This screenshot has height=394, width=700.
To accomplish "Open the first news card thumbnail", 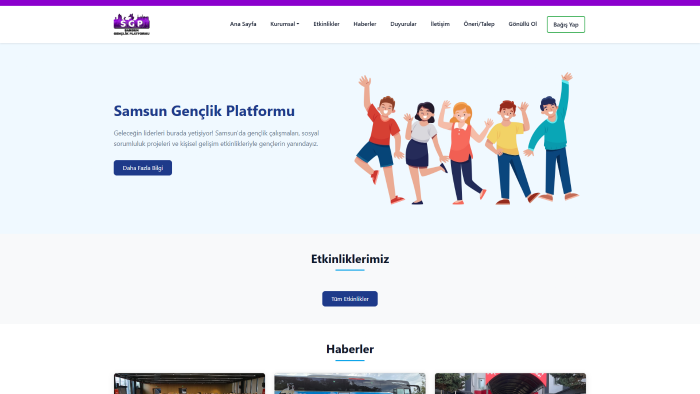I will 189,384.
